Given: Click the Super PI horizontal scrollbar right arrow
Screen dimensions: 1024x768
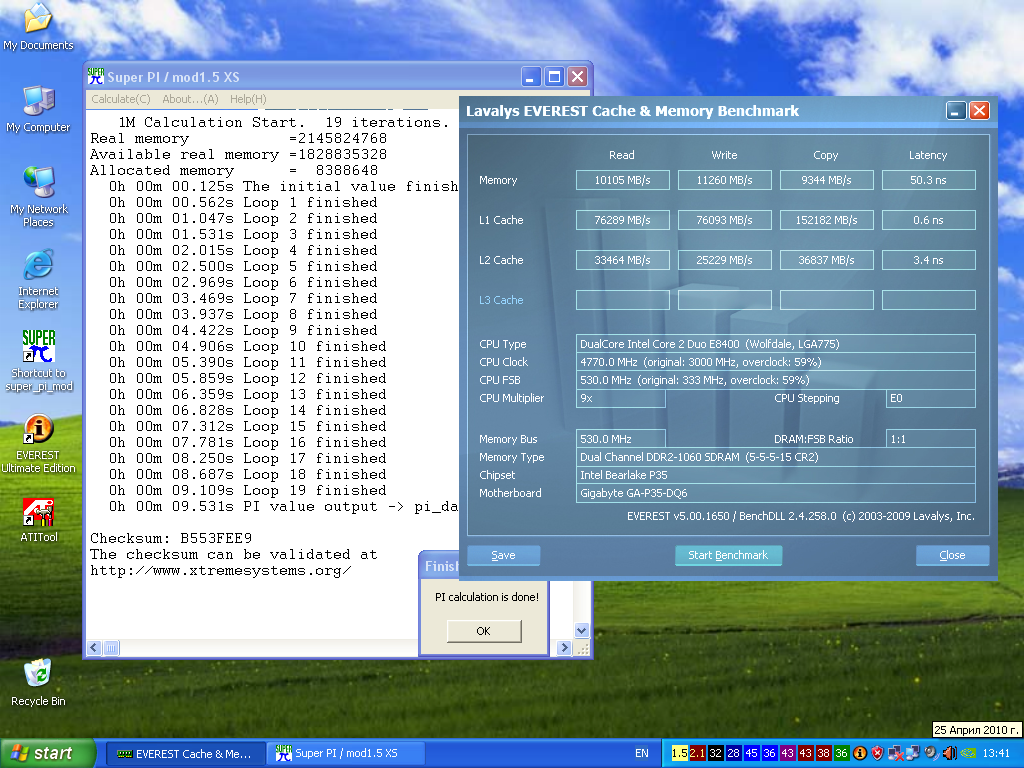Looking at the screenshot, I should pyautogui.click(x=564, y=648).
